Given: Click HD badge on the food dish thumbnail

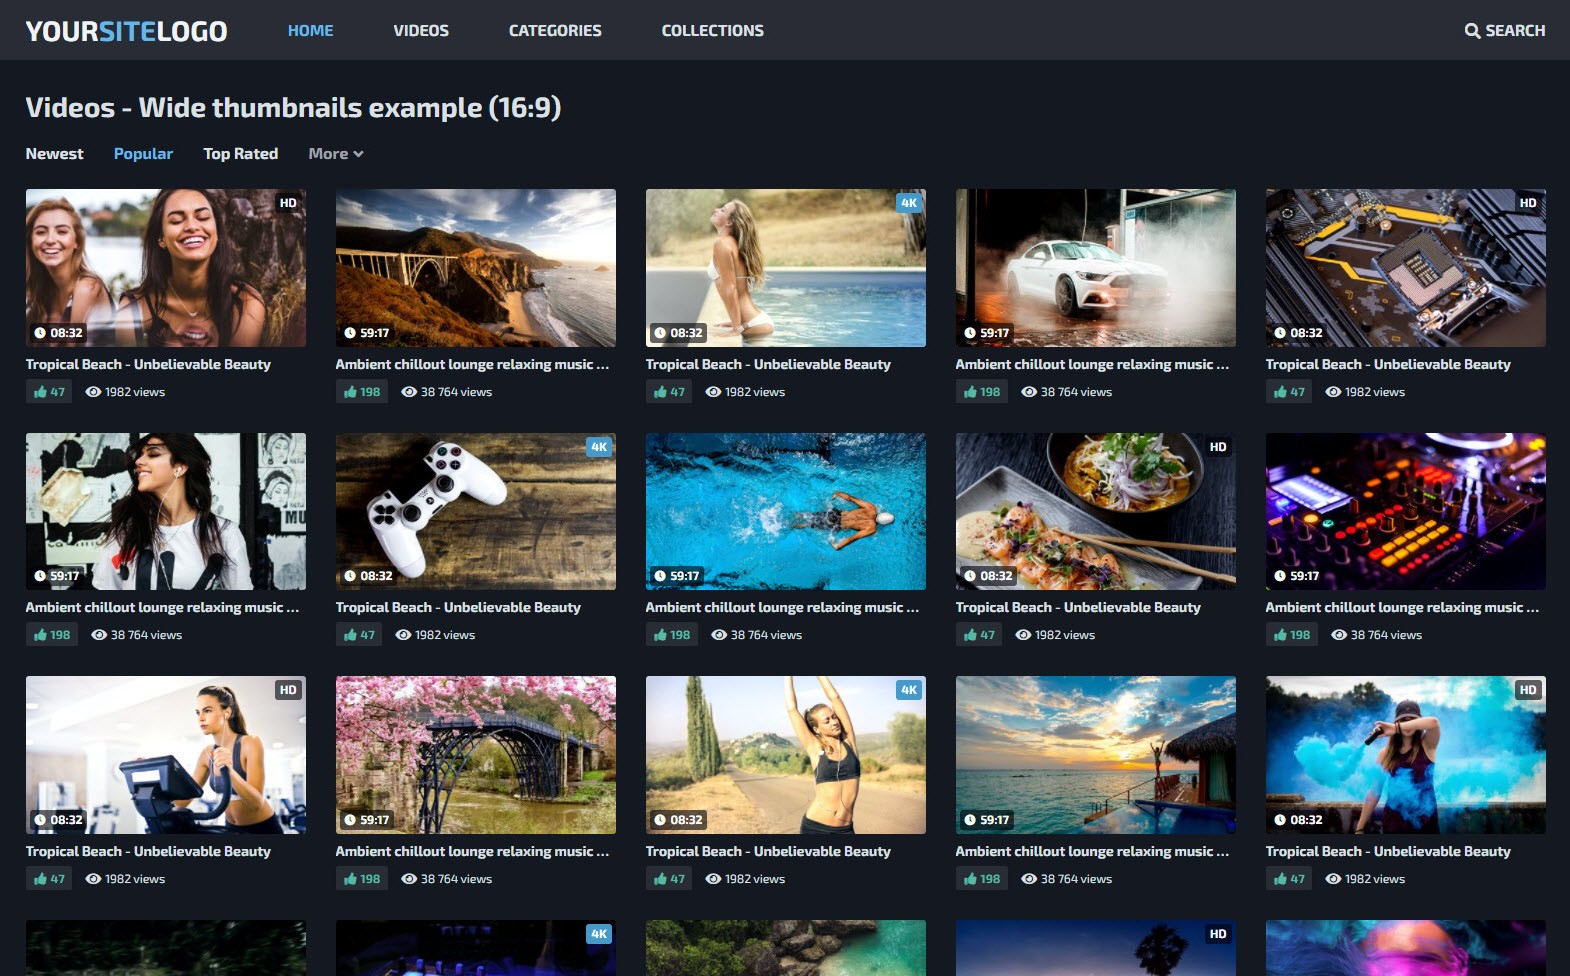Looking at the screenshot, I should [1218, 447].
